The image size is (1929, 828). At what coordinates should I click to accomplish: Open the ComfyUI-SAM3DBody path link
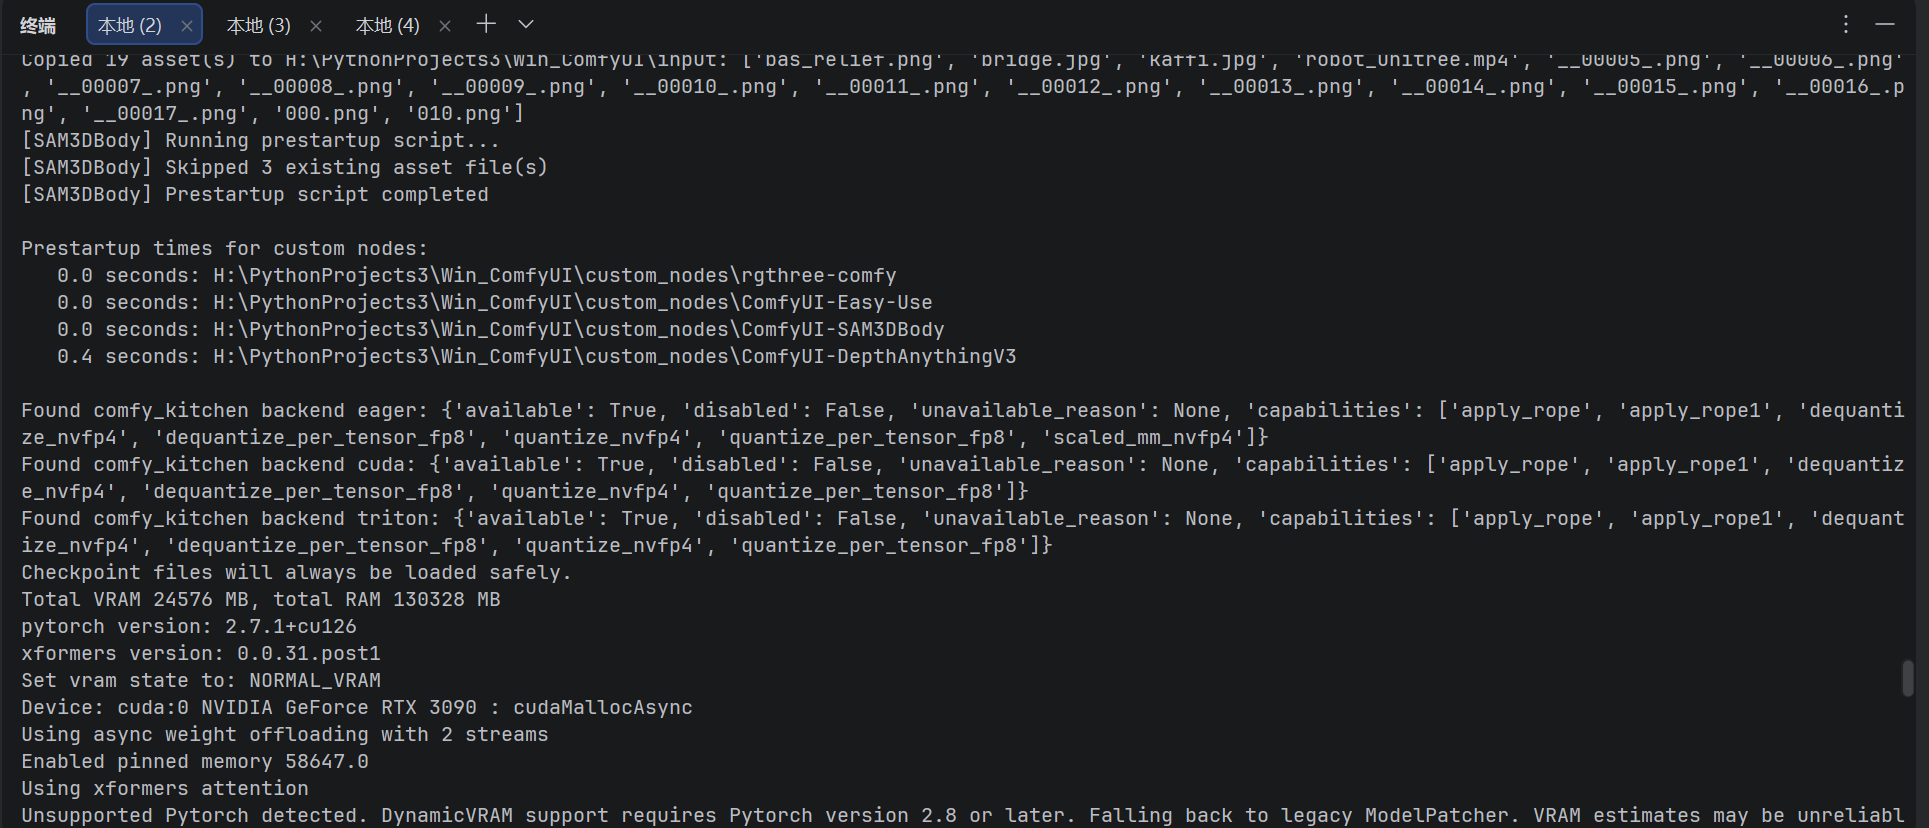pos(579,330)
